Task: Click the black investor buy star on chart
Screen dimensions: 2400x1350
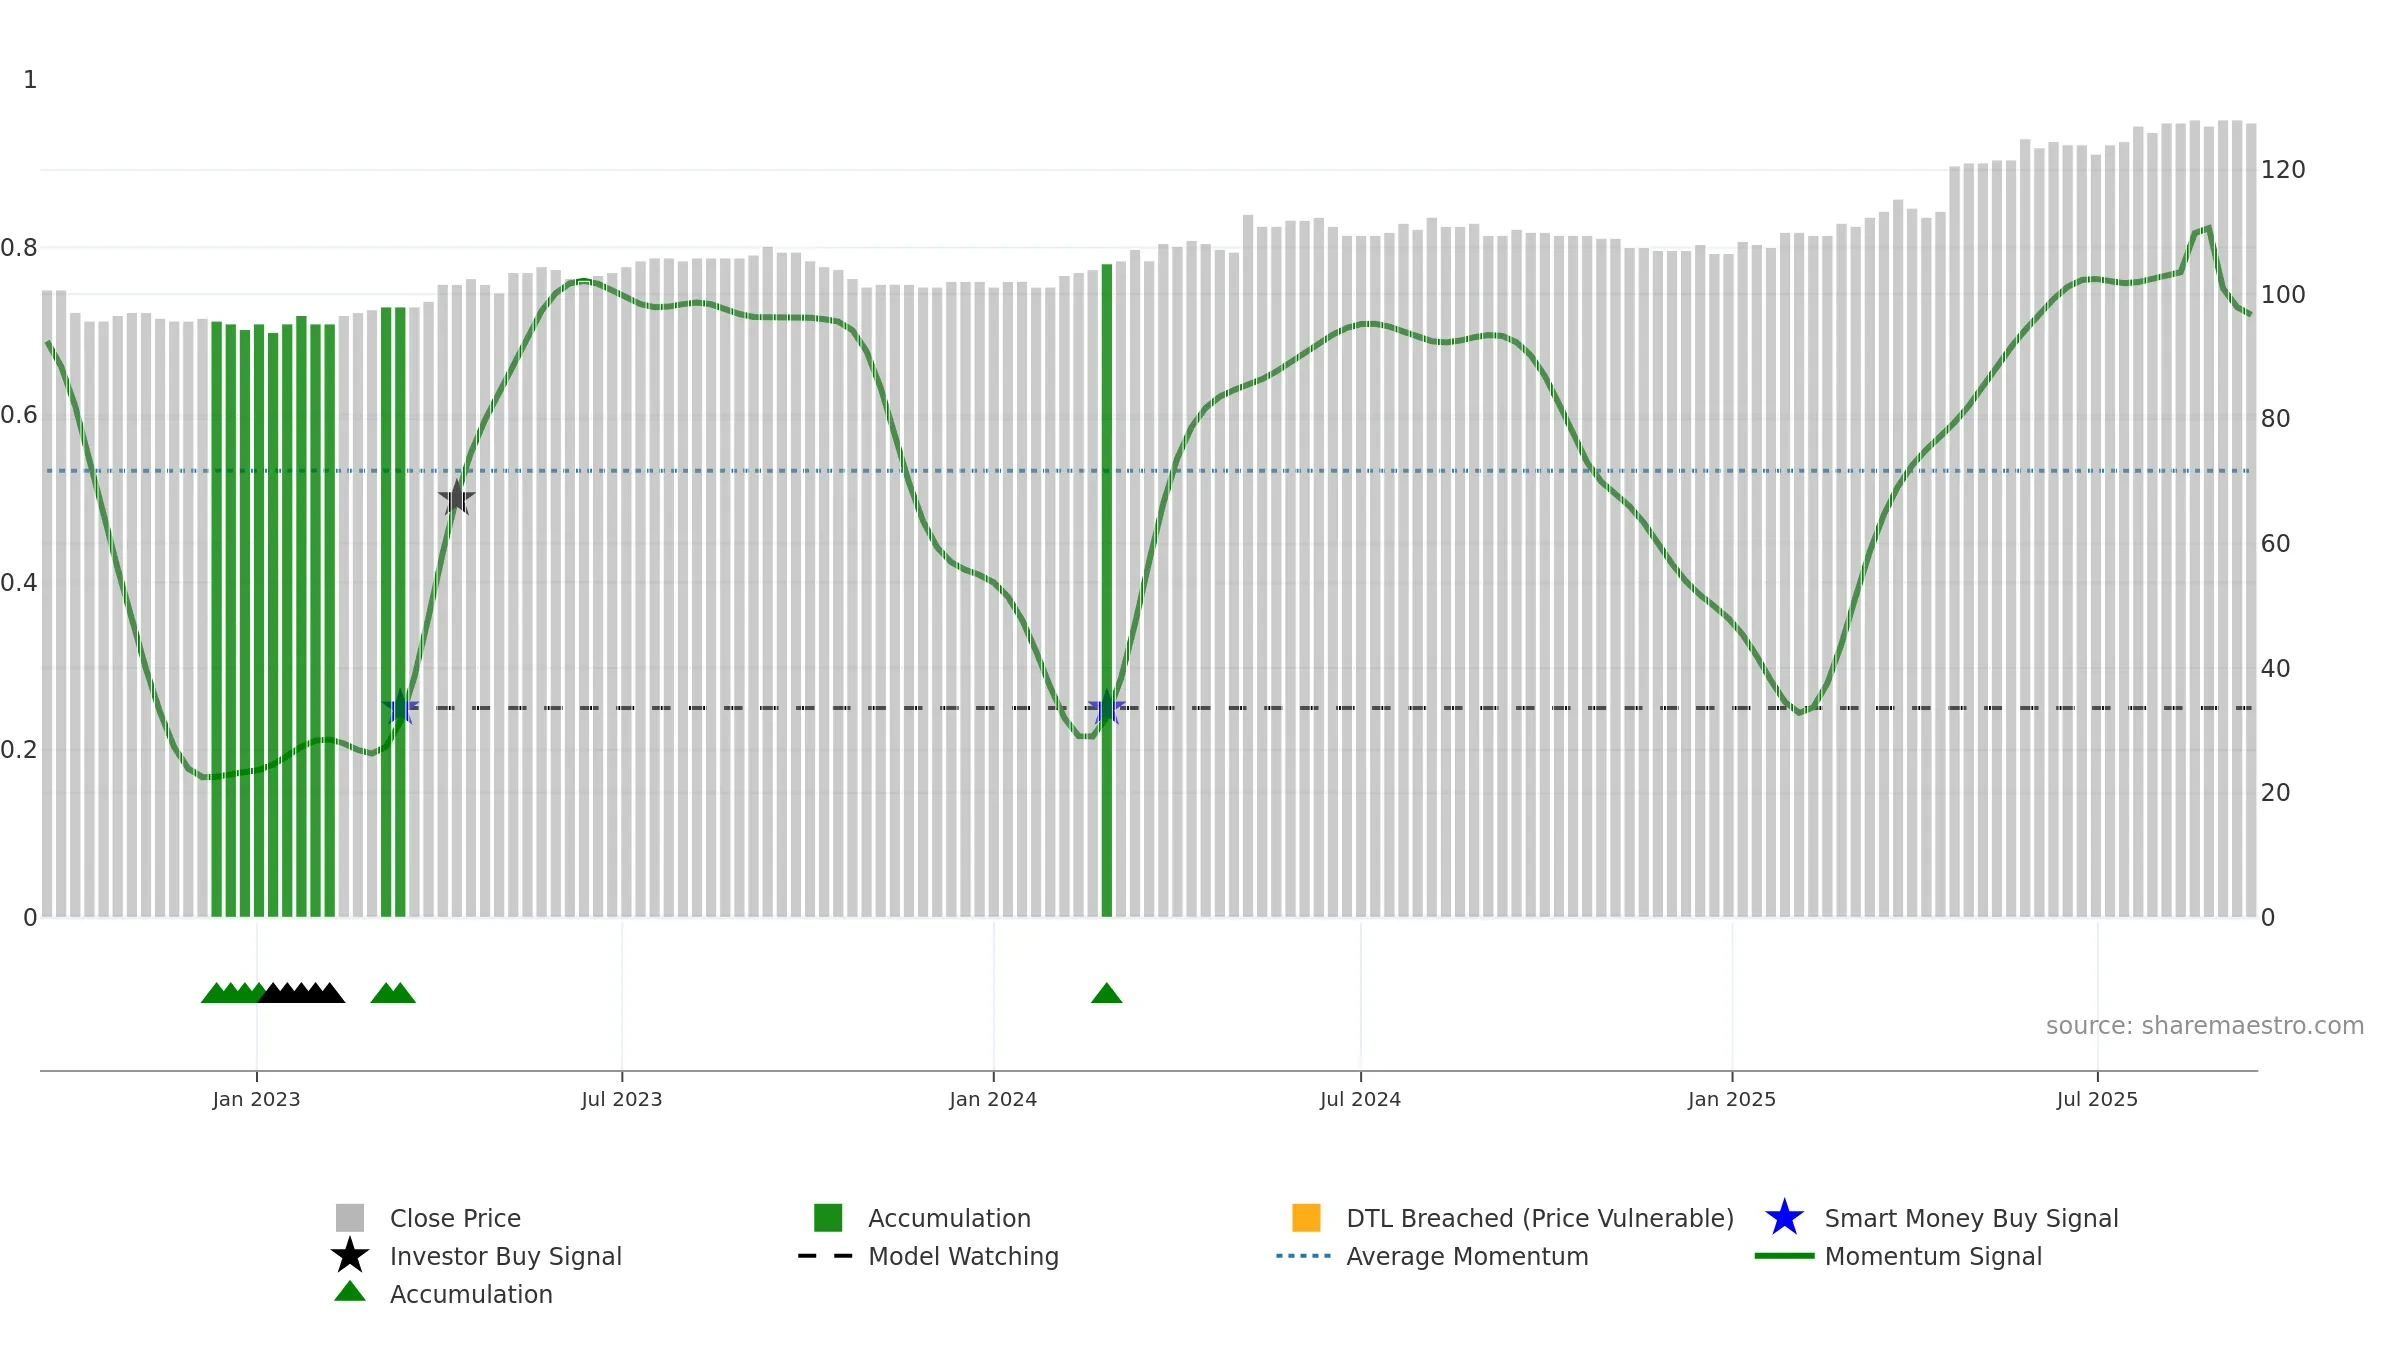Action: pyautogui.click(x=457, y=498)
